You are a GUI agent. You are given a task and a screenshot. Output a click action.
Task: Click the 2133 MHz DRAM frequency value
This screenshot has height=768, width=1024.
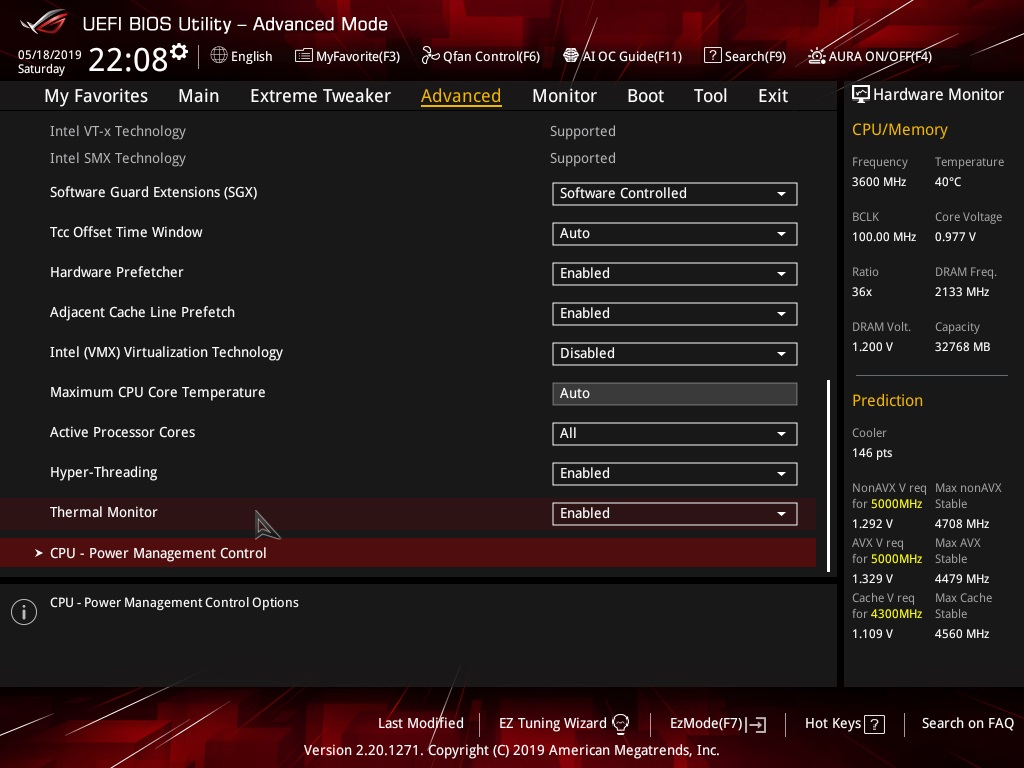(x=961, y=292)
